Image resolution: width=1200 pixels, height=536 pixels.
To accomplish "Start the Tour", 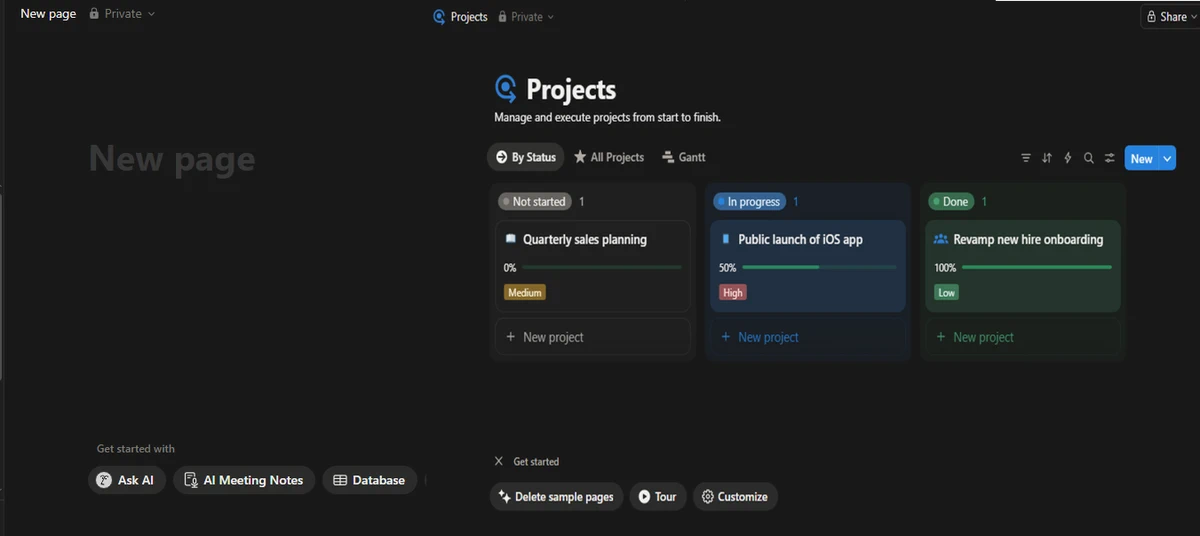I will [657, 496].
